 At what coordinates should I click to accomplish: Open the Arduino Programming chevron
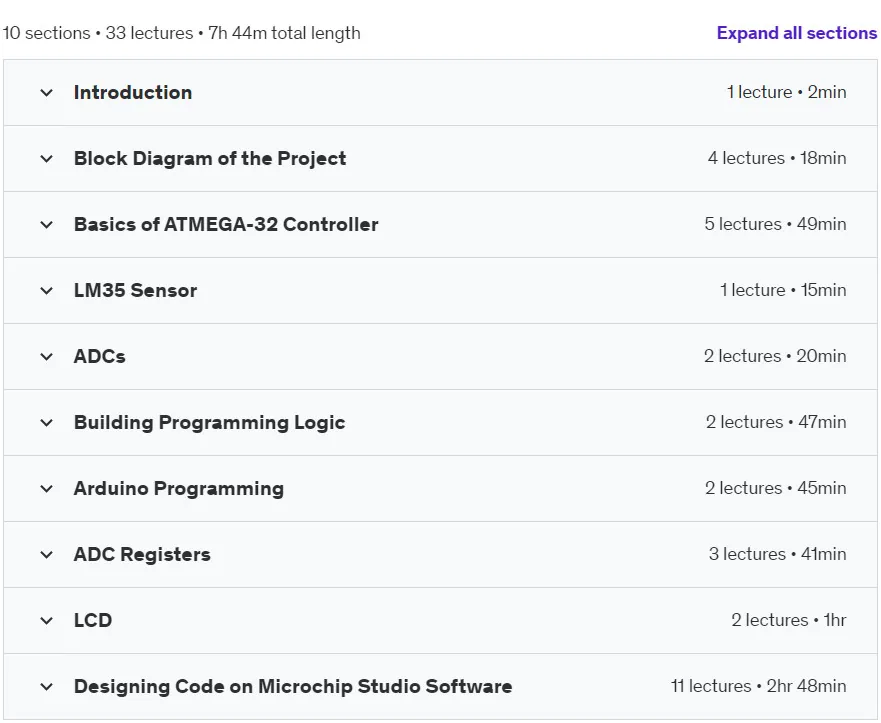(x=47, y=489)
